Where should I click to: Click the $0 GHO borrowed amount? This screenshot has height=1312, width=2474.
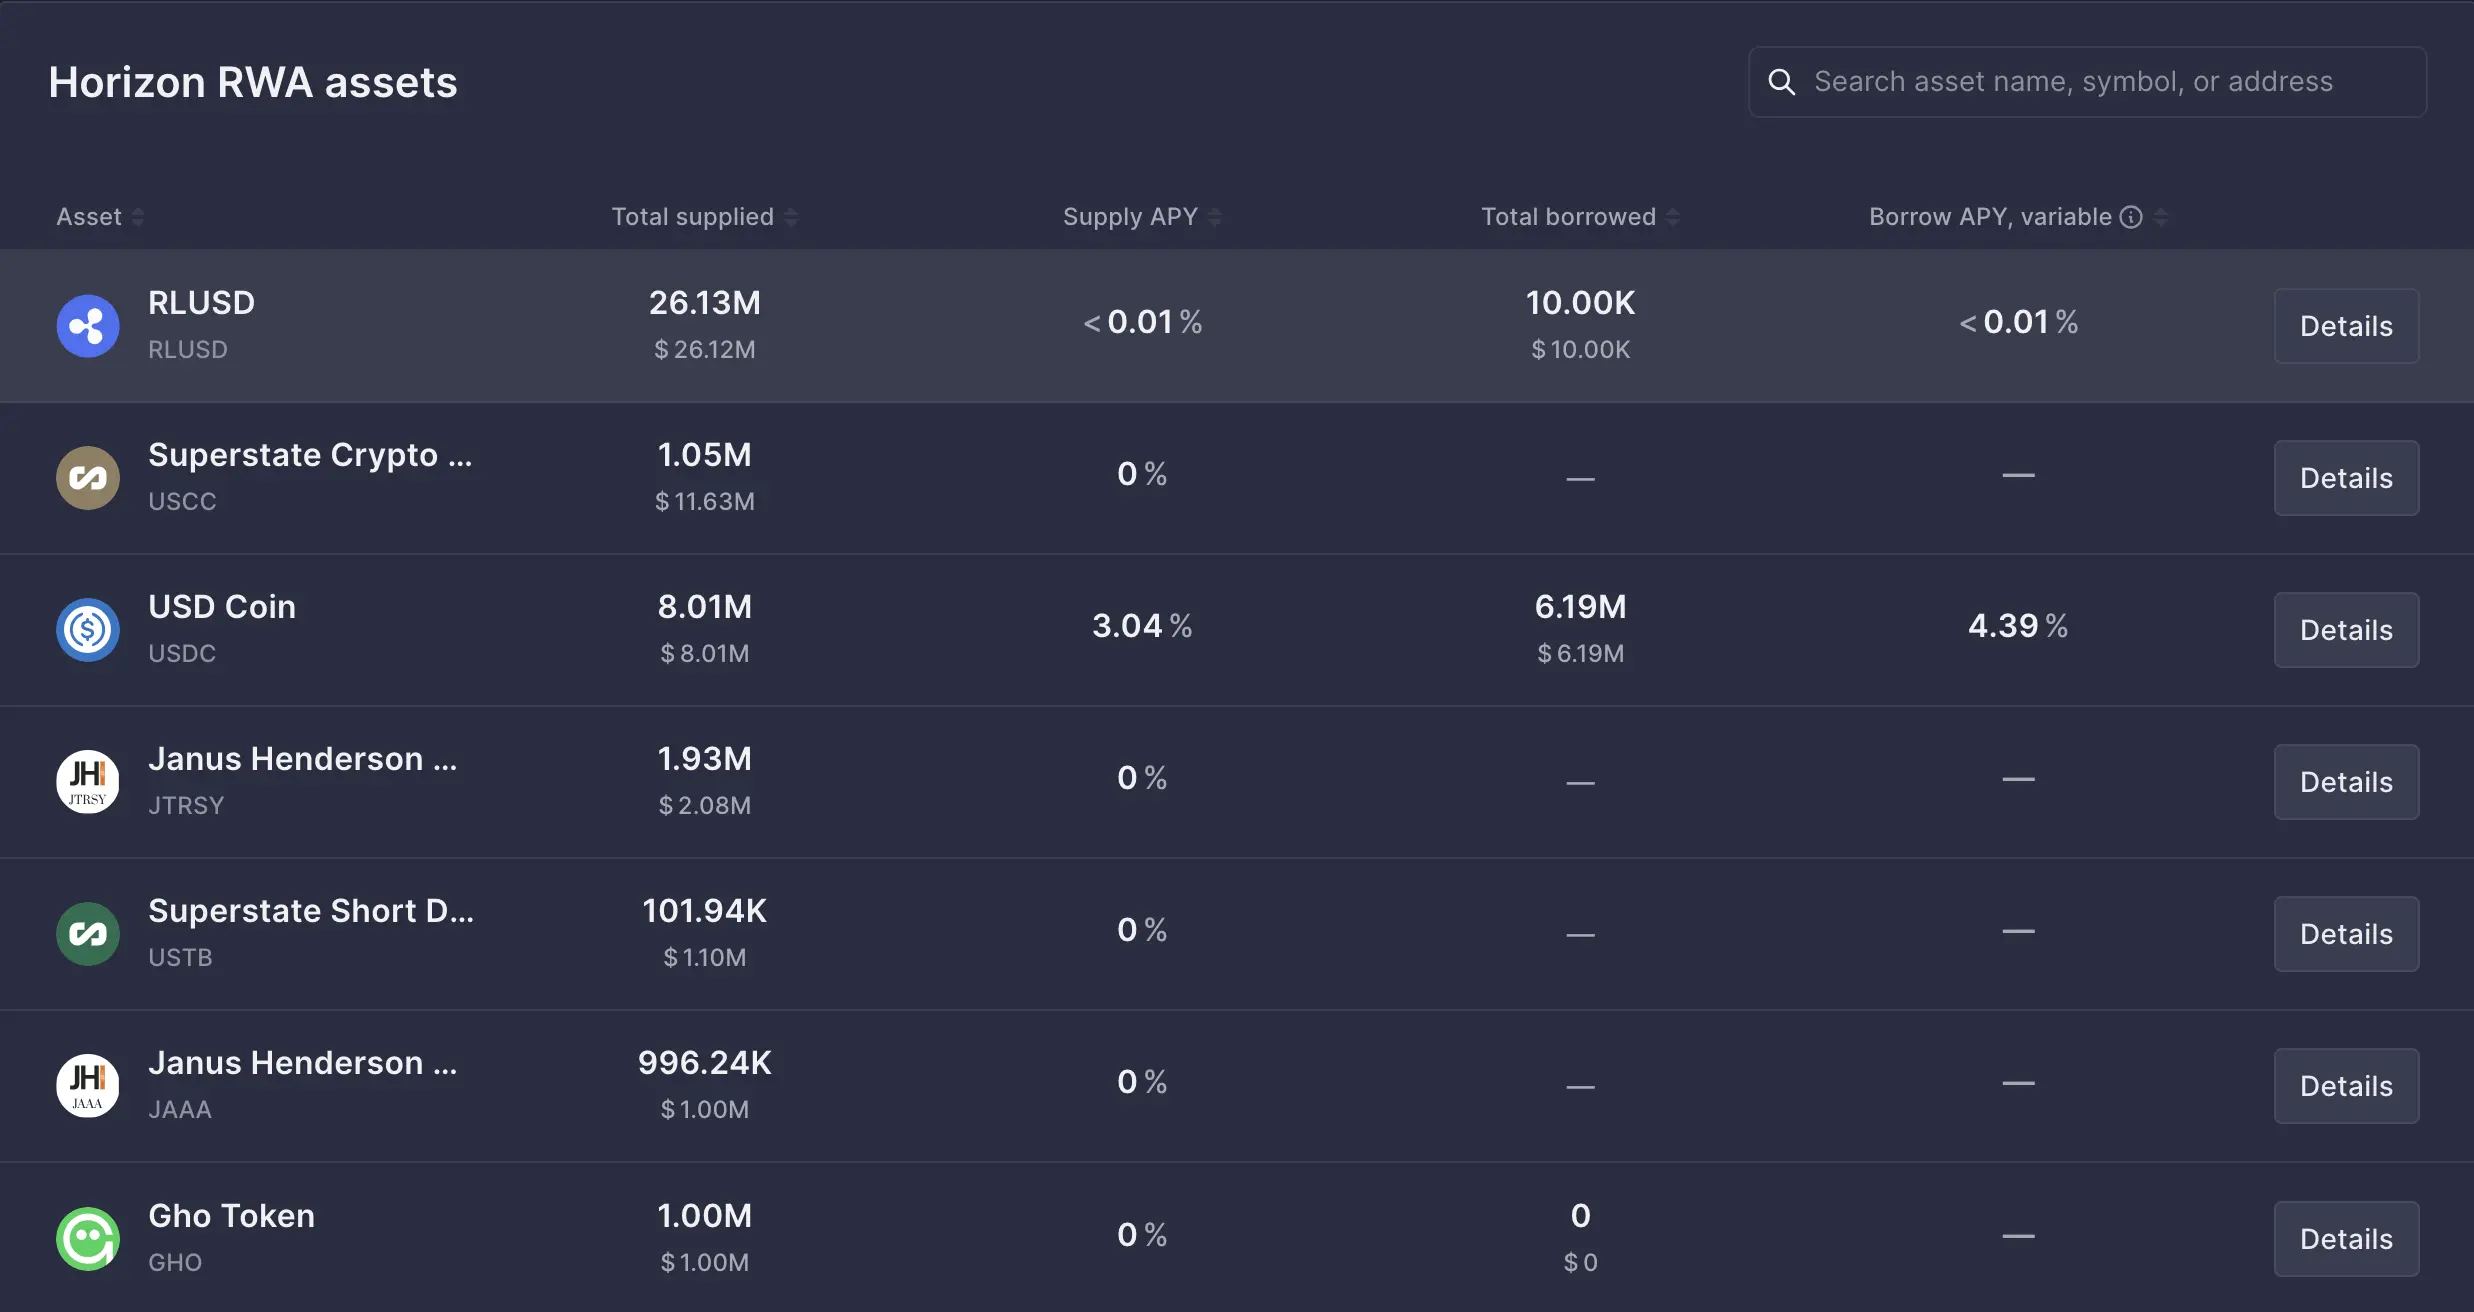1581,1262
